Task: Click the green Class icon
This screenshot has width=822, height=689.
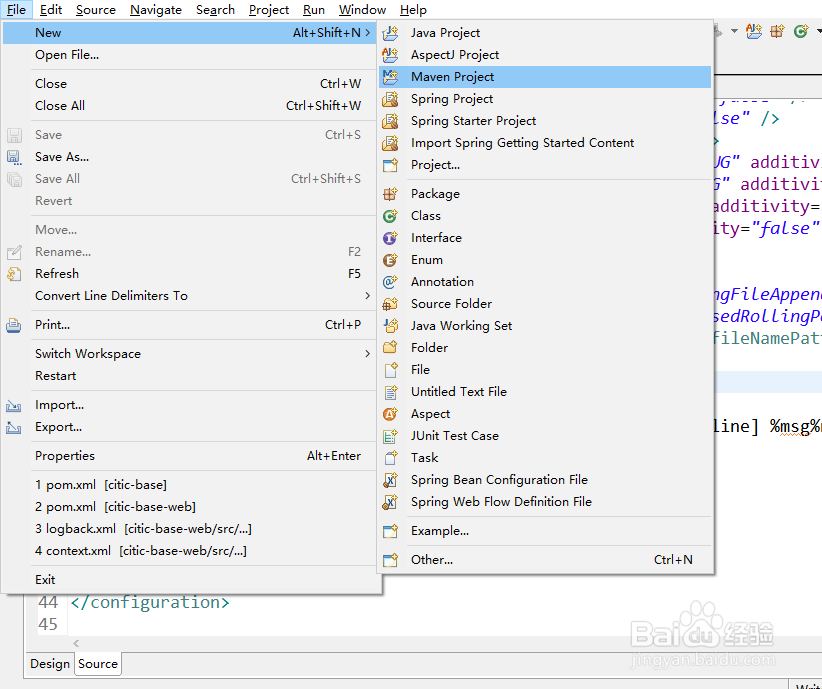Action: 390,216
